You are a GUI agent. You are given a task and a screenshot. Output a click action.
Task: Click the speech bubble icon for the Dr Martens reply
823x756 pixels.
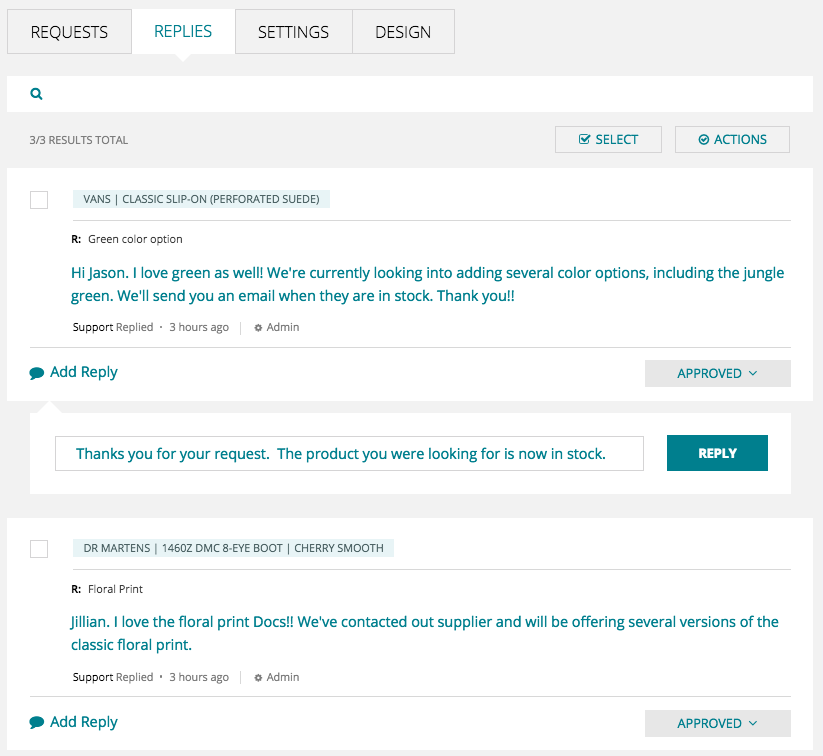click(37, 722)
